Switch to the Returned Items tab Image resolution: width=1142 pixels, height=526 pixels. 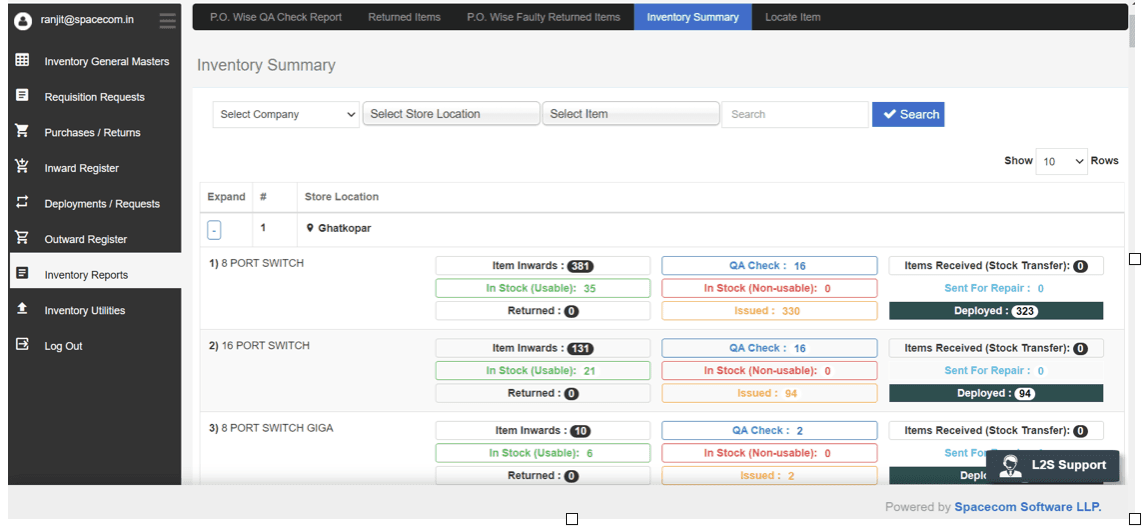point(404,17)
